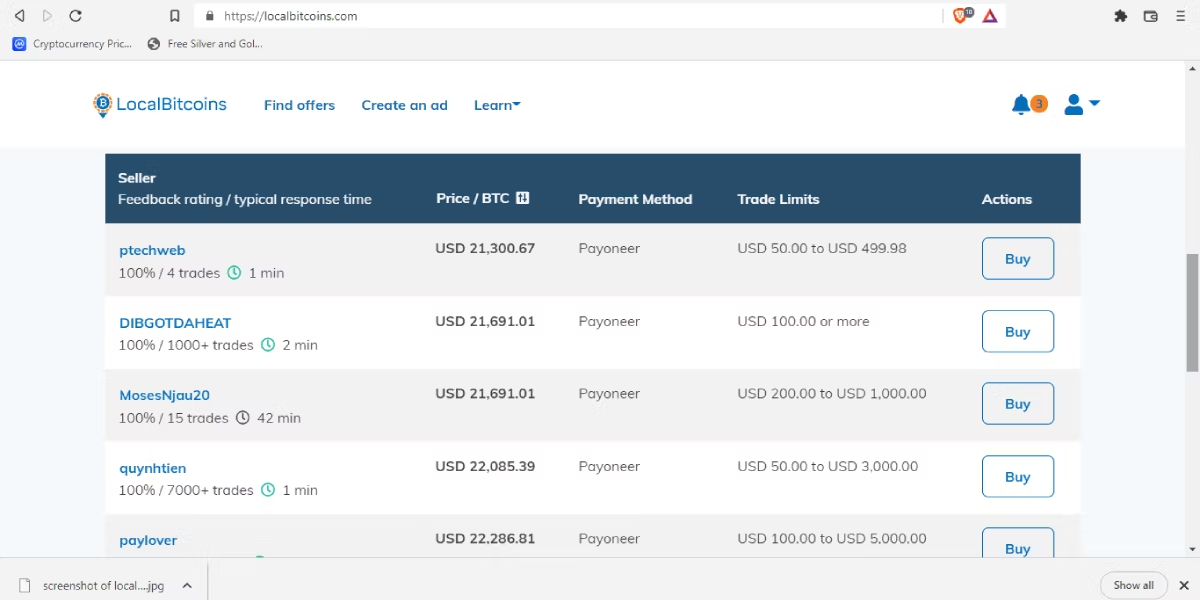Viewport: 1200px width, 600px height.
Task: Open the Create an ad page
Action: click(404, 105)
